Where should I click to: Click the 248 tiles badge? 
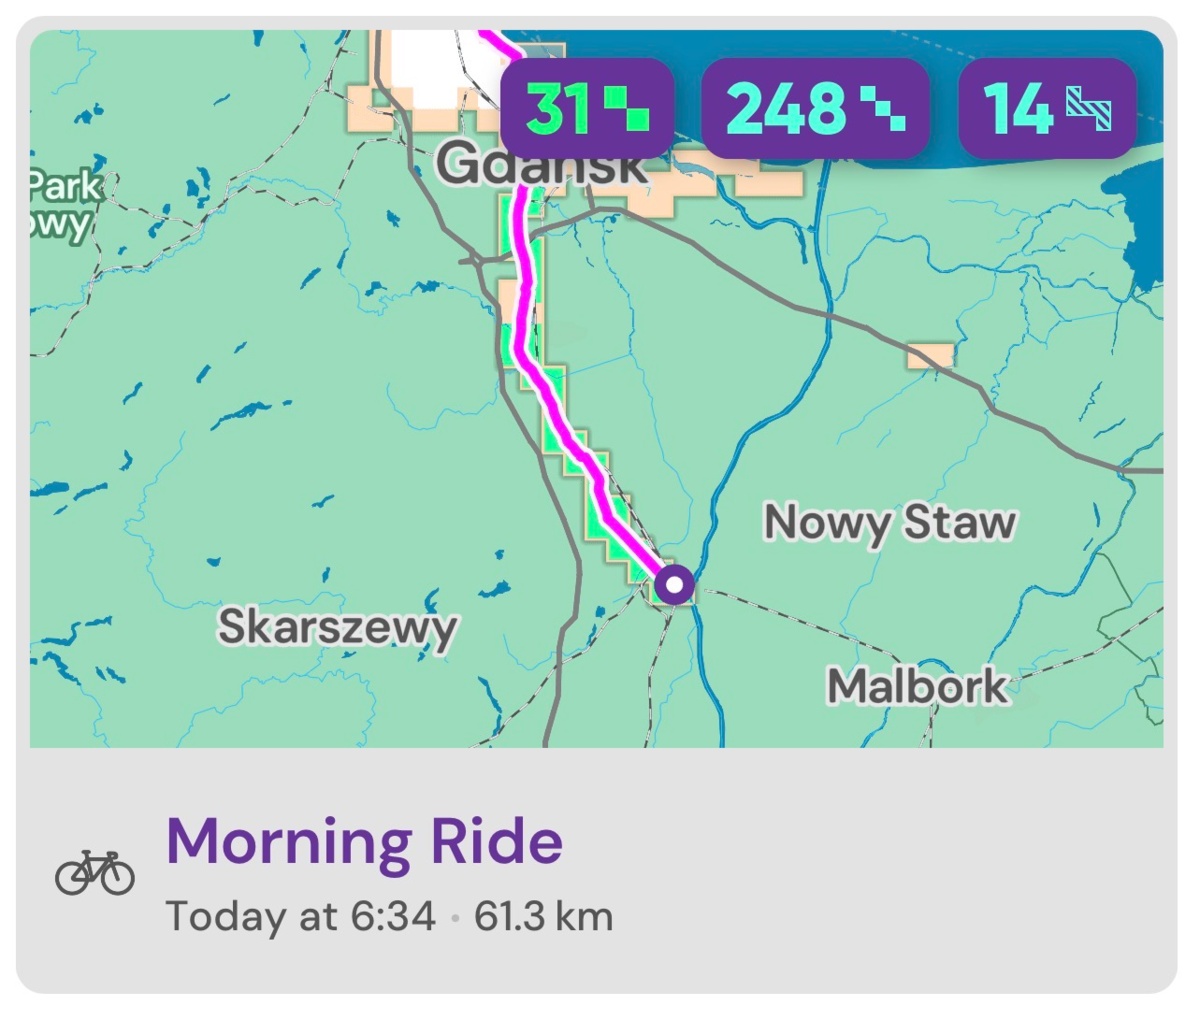(815, 109)
